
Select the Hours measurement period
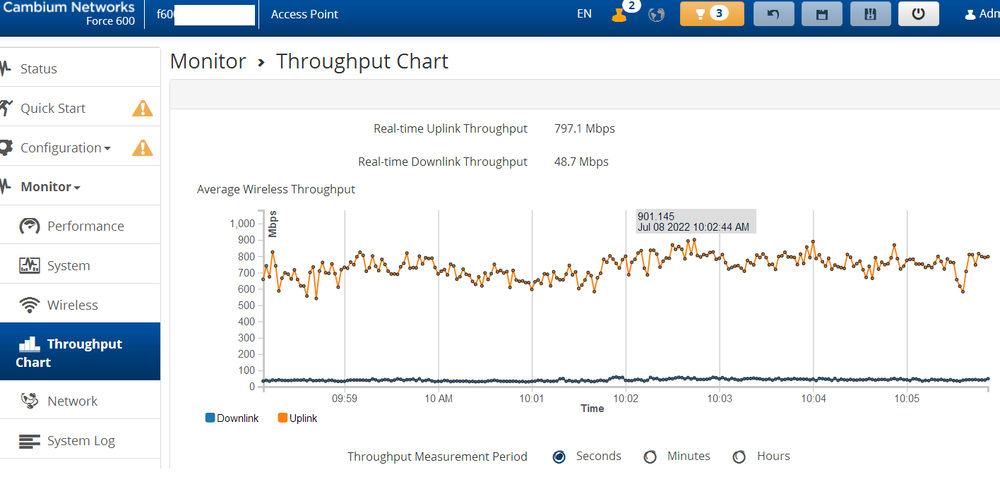[x=739, y=457]
